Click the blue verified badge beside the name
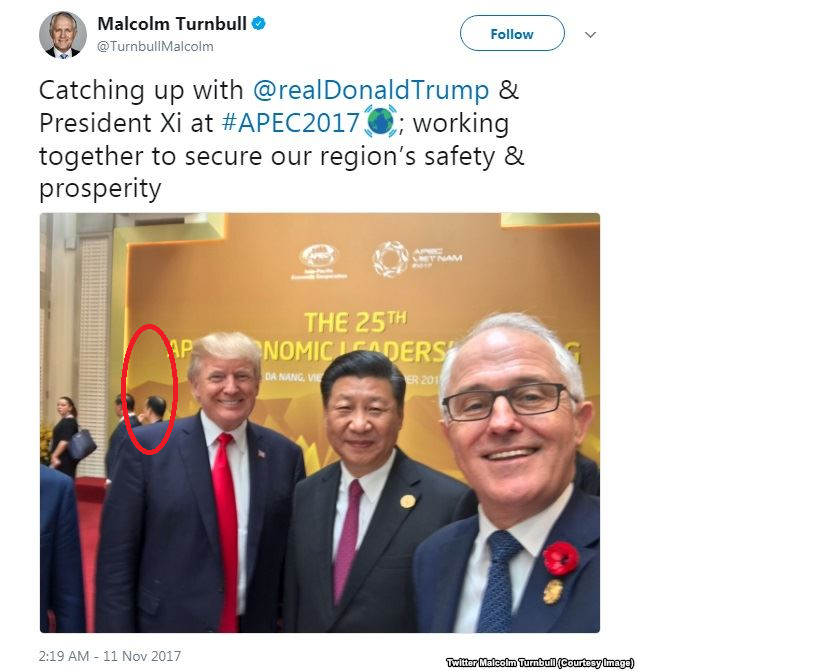The width and height of the screenshot is (819, 671). point(259,23)
